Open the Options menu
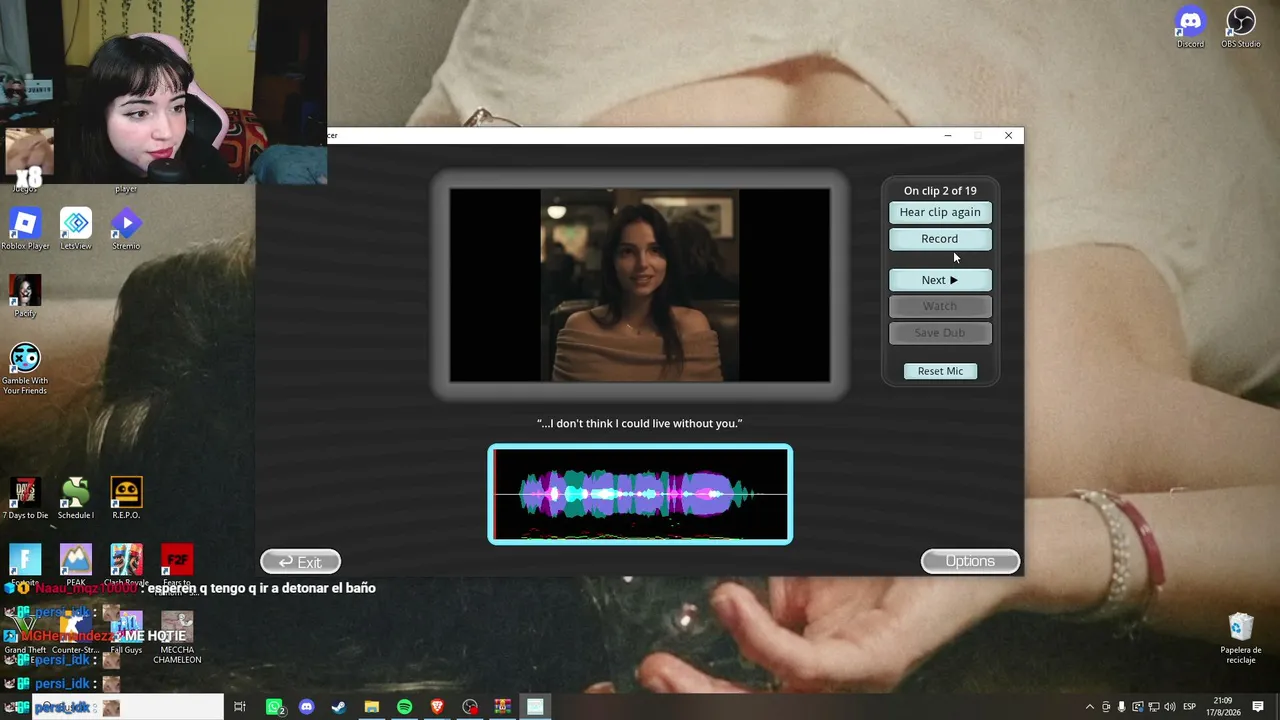This screenshot has width=1280, height=720. [x=970, y=562]
